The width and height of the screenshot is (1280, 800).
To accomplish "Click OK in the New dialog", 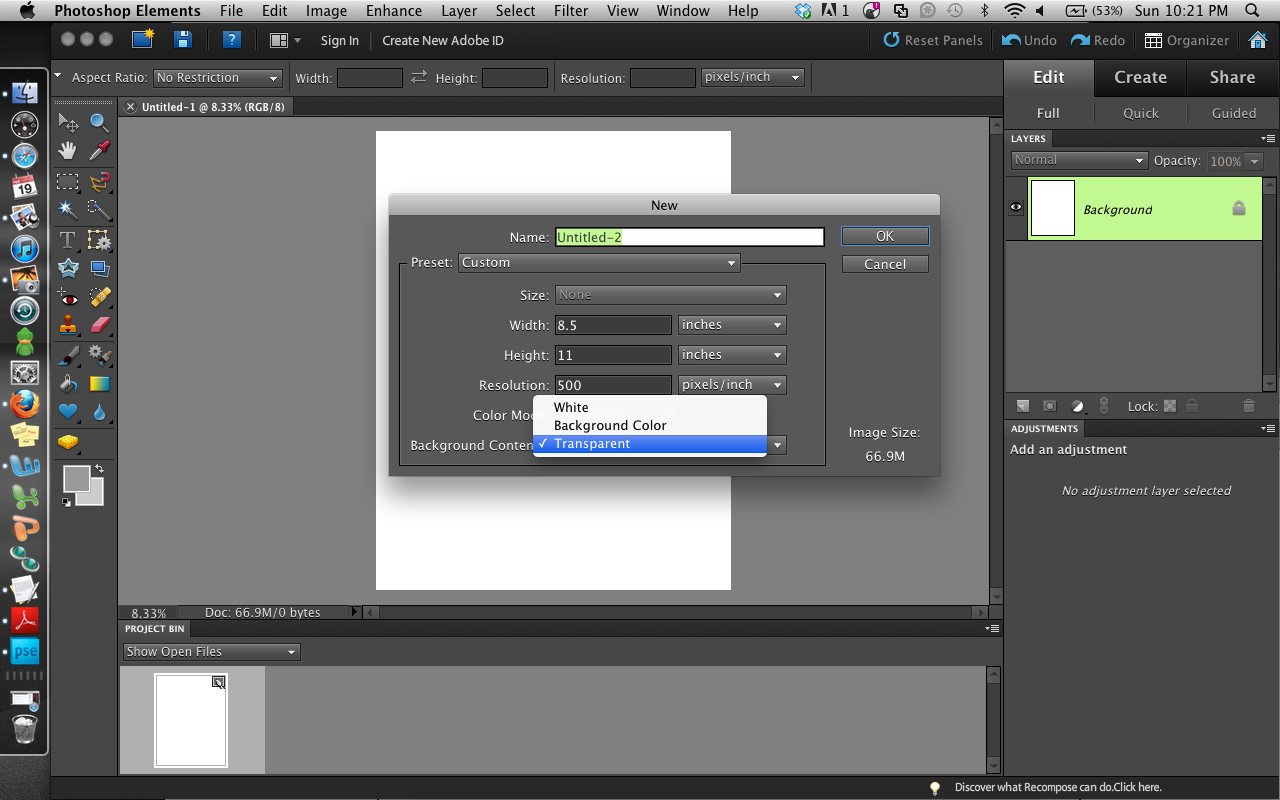I will 885,236.
